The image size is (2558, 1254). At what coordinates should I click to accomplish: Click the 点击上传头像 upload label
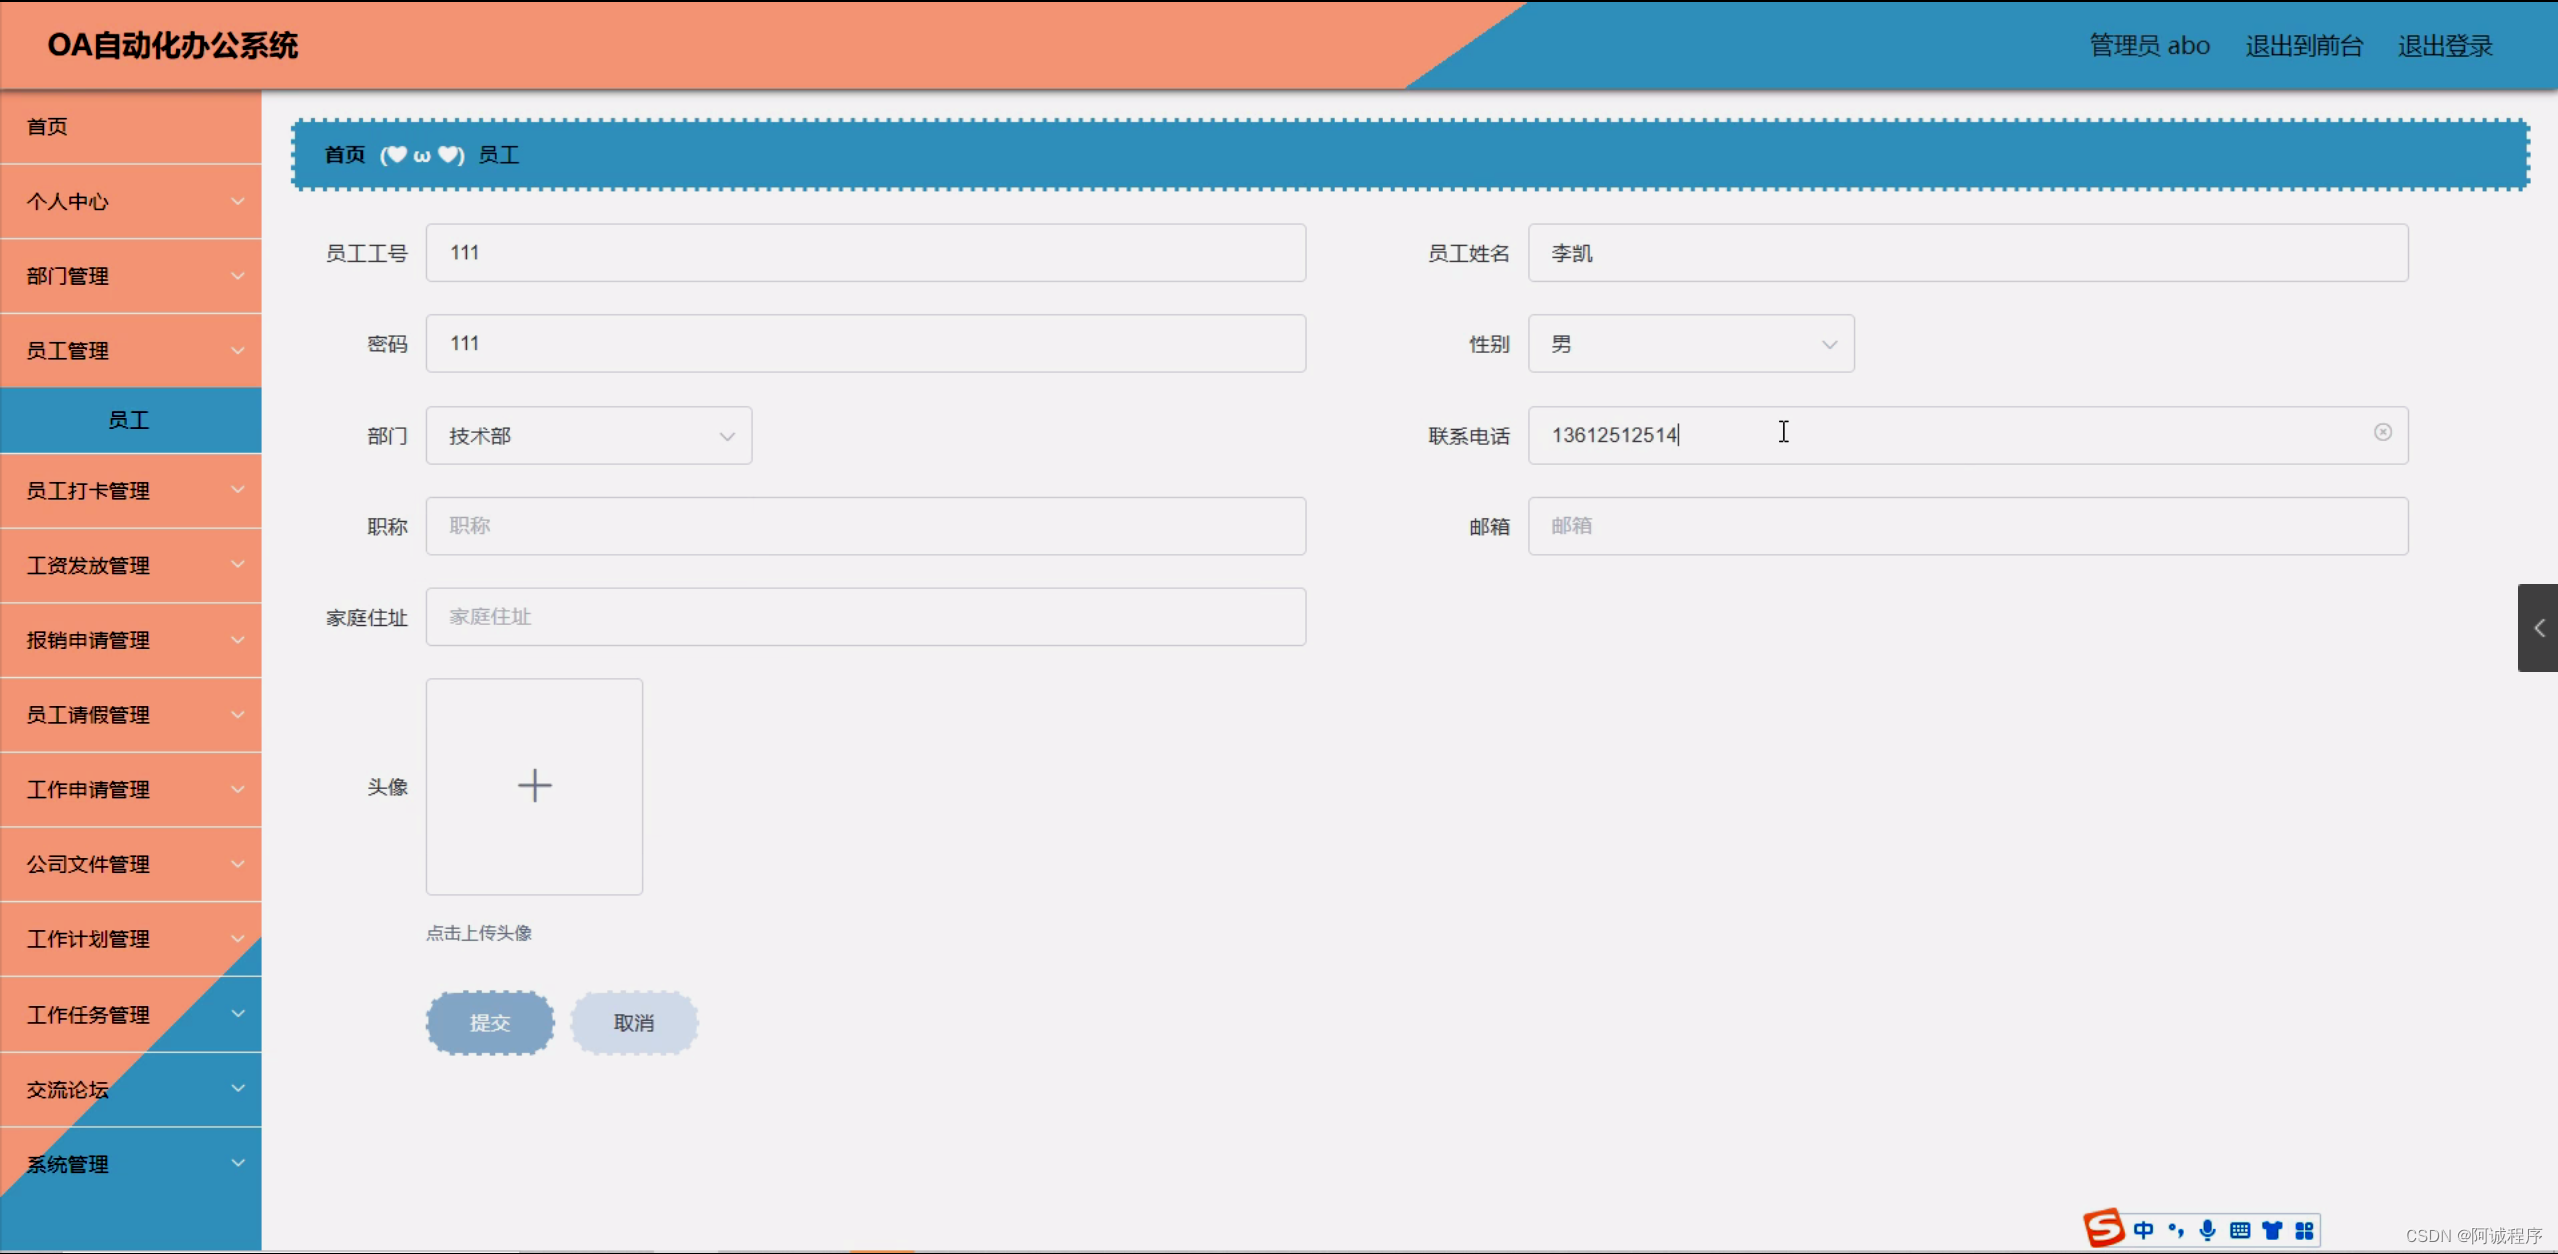[x=478, y=933]
